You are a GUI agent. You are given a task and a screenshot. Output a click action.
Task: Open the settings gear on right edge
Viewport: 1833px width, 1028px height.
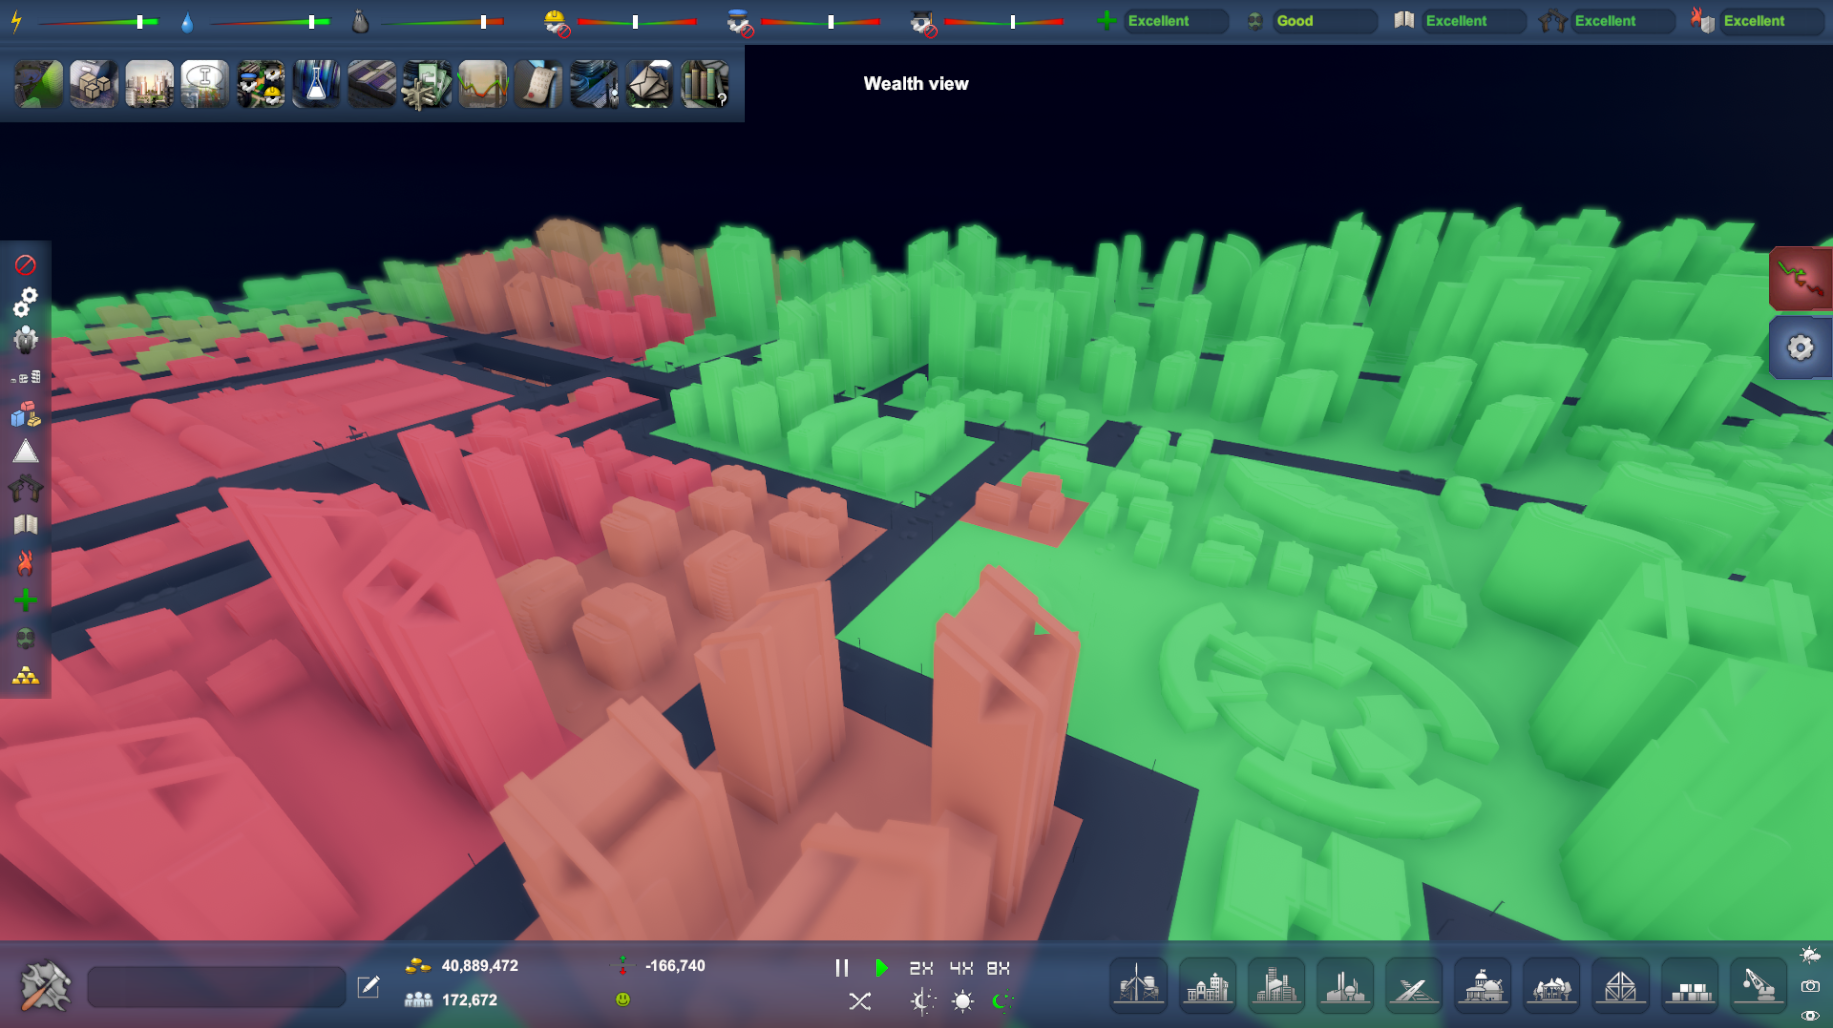coord(1800,347)
